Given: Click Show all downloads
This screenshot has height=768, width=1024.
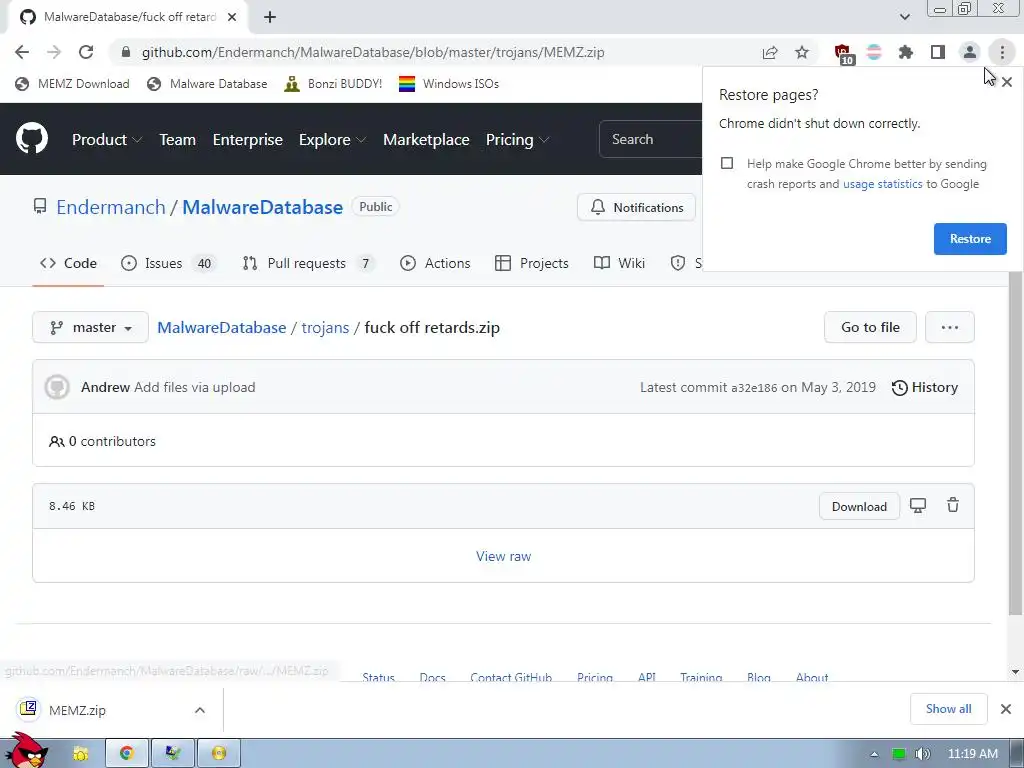Looking at the screenshot, I should 948,709.
